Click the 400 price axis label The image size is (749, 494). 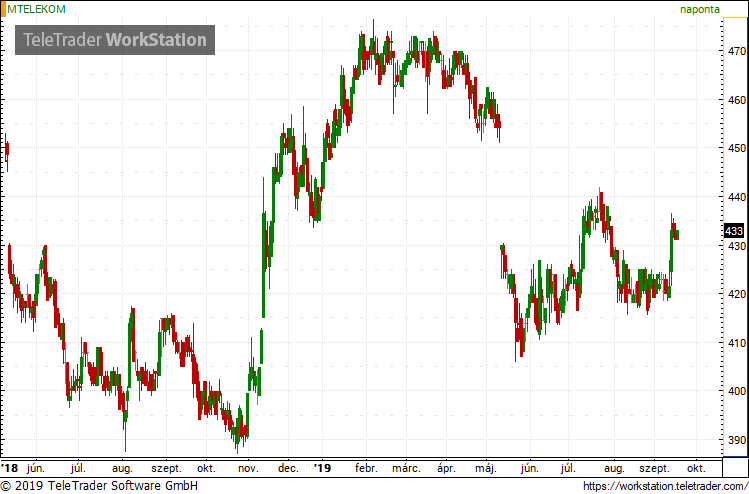[736, 391]
